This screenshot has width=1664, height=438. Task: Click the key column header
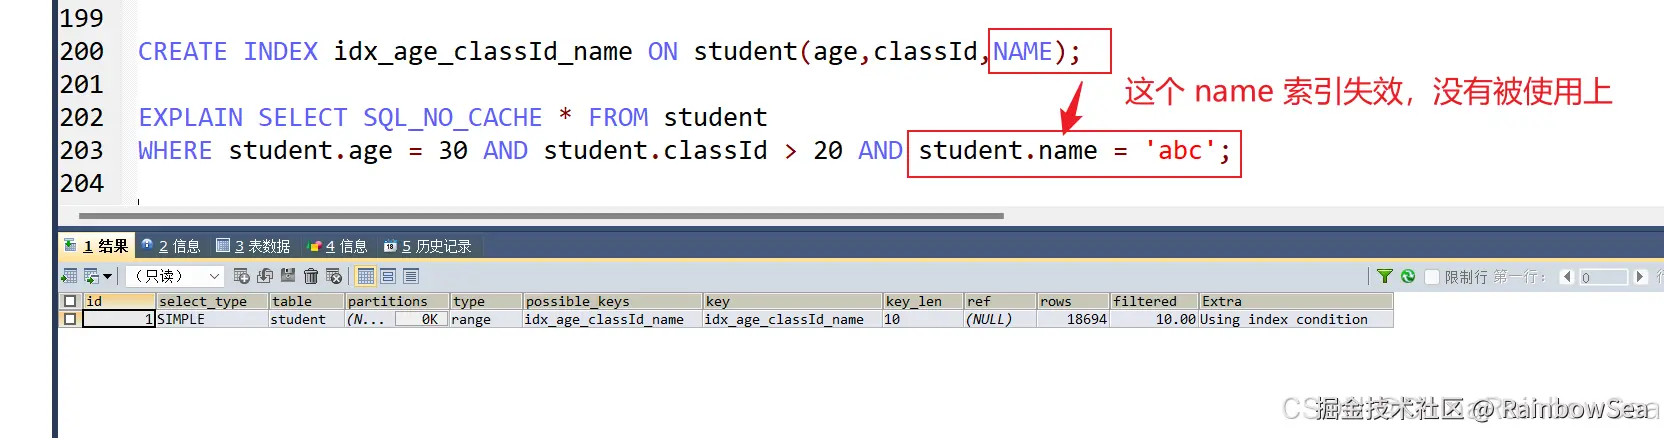(793, 301)
